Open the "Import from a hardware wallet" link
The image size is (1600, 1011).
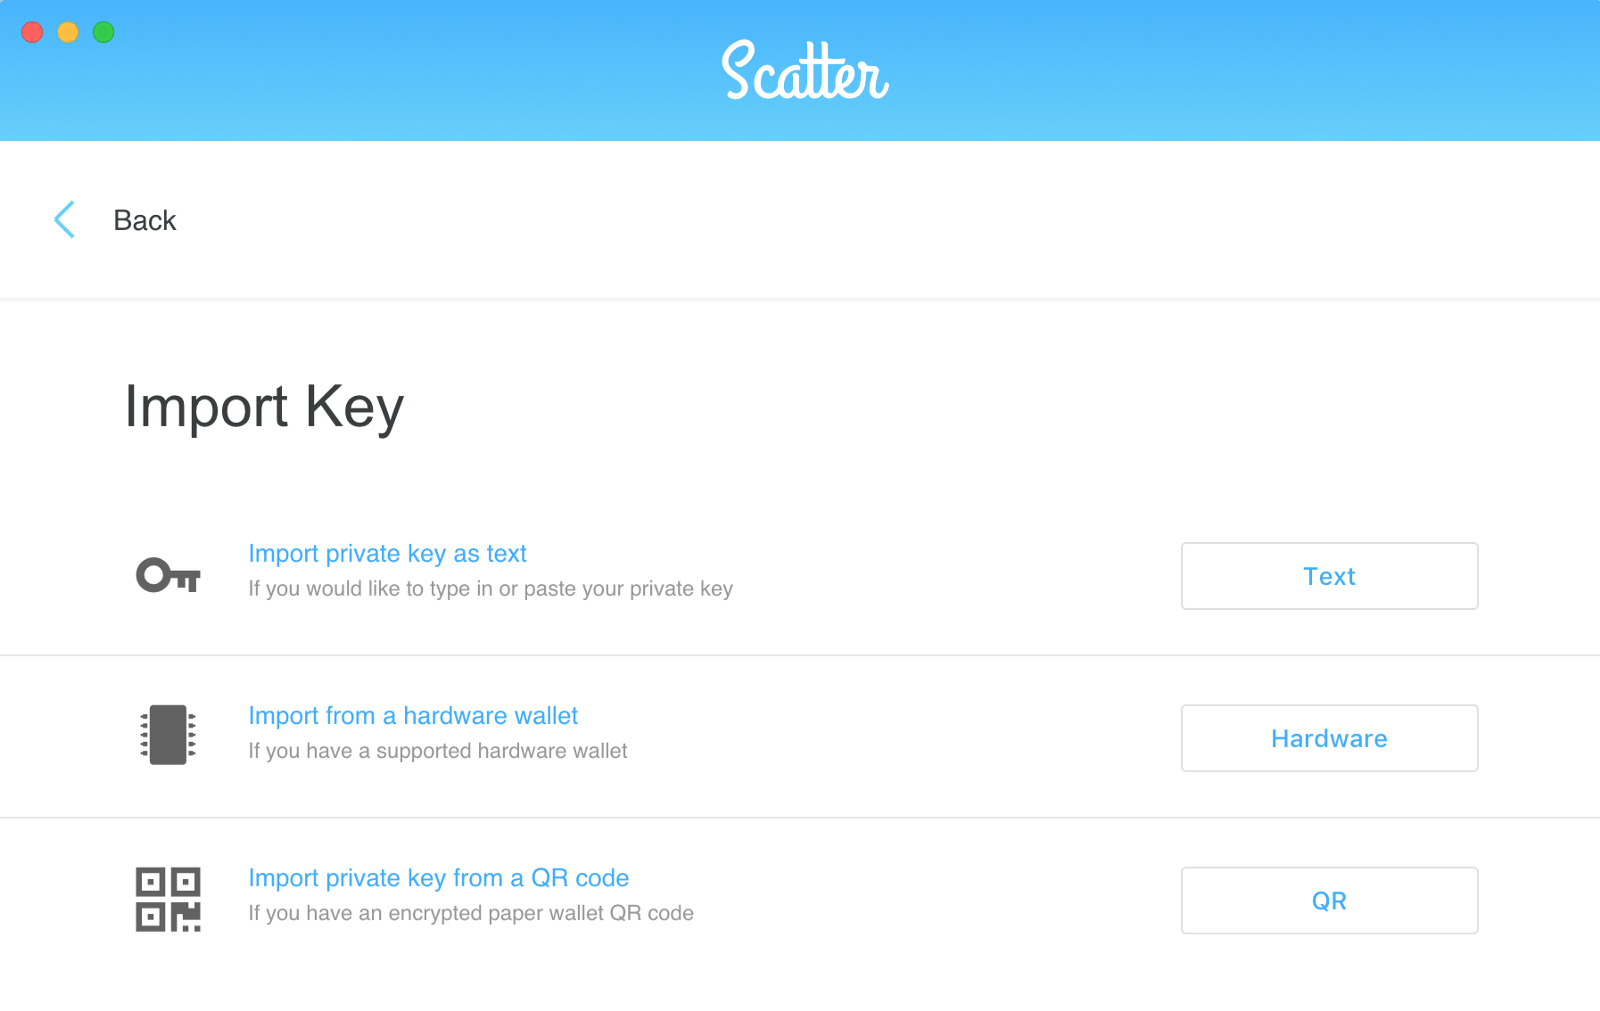pyautogui.click(x=413, y=716)
